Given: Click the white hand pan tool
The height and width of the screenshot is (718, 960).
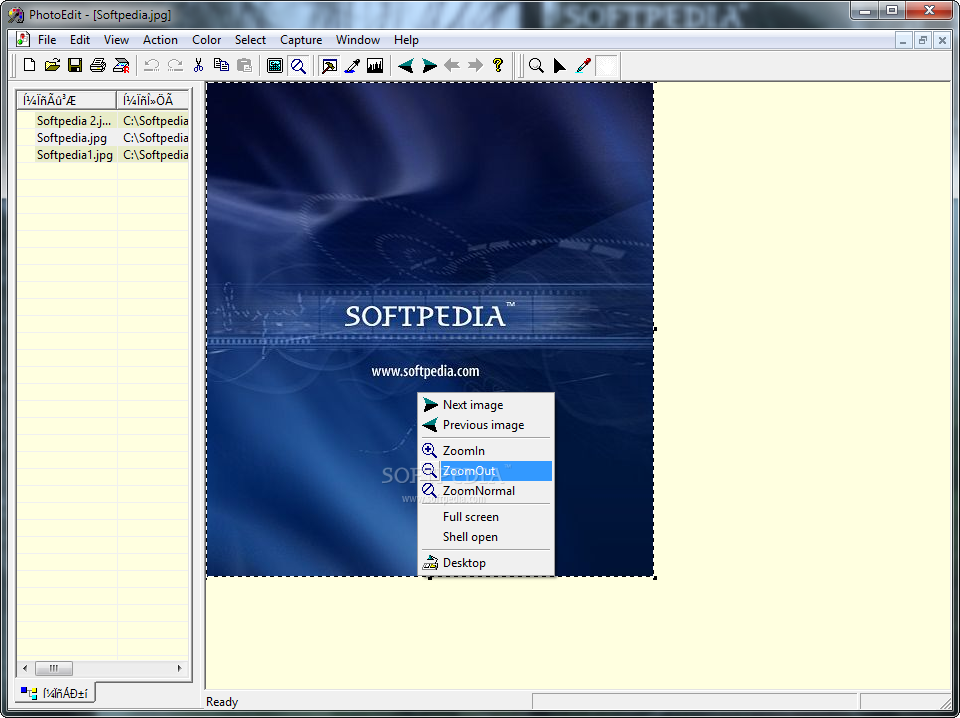Looking at the screenshot, I should pos(606,65).
